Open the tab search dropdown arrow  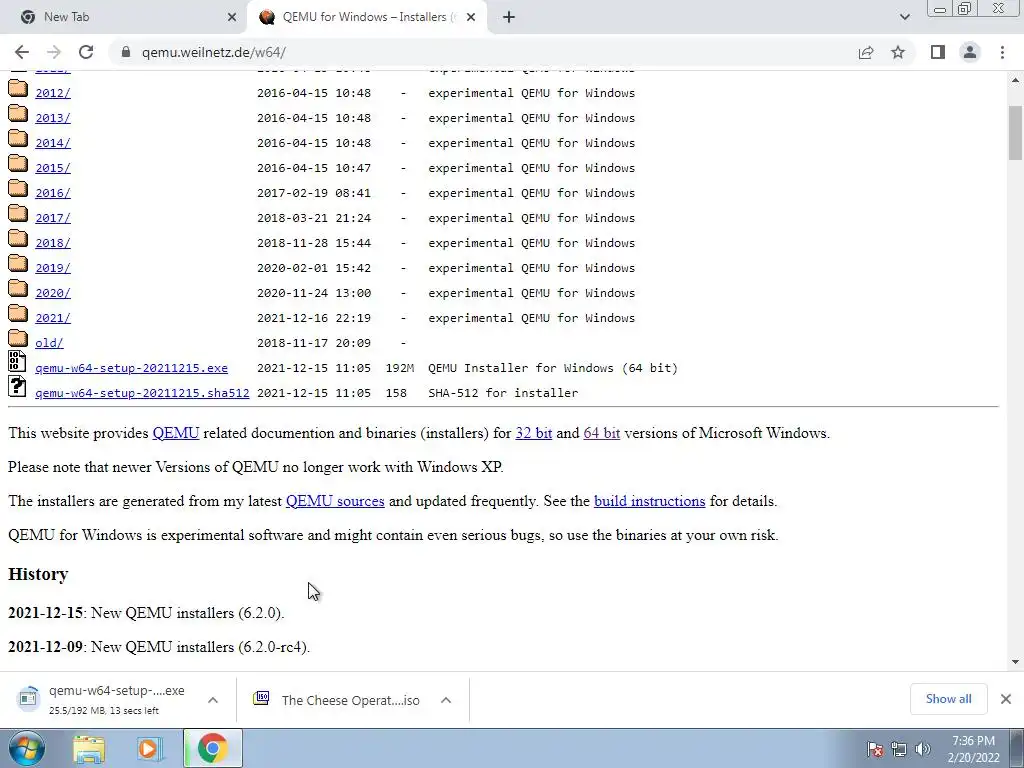904,17
